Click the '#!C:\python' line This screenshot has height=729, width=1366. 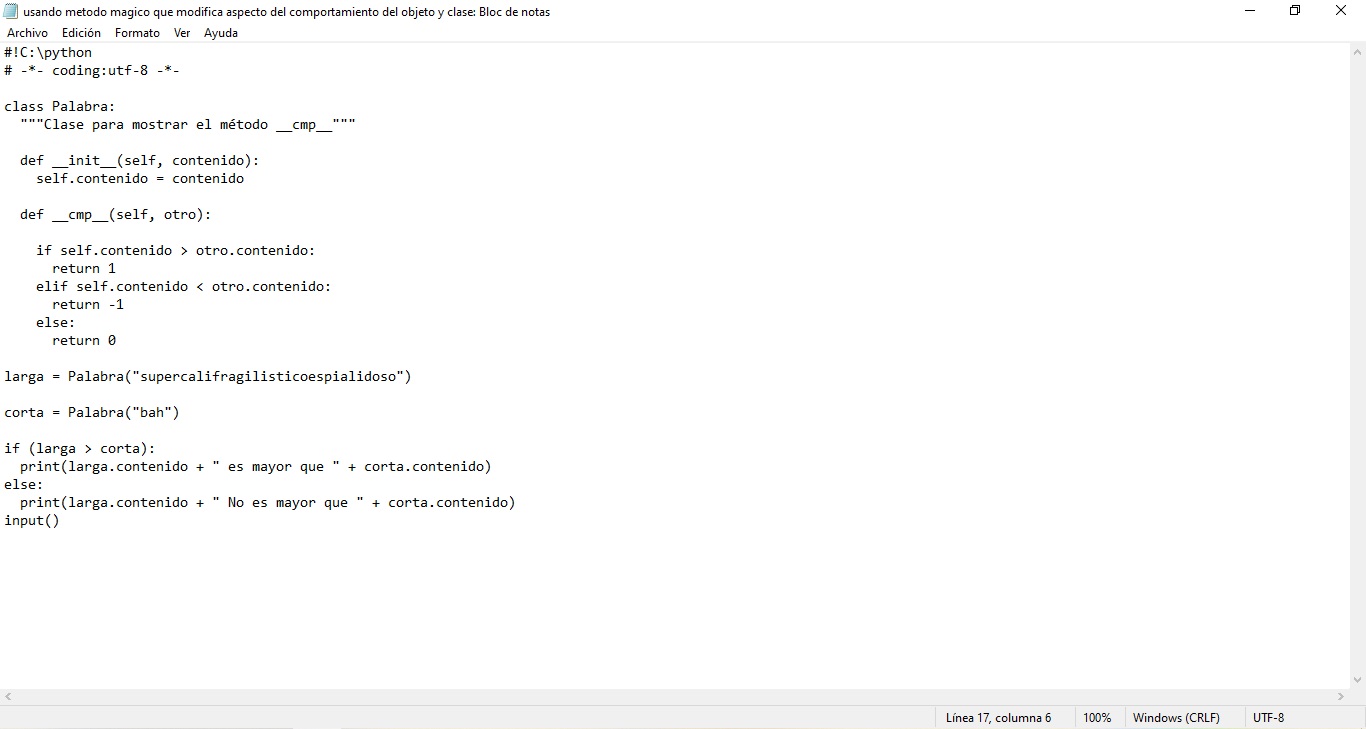pyautogui.click(x=48, y=52)
